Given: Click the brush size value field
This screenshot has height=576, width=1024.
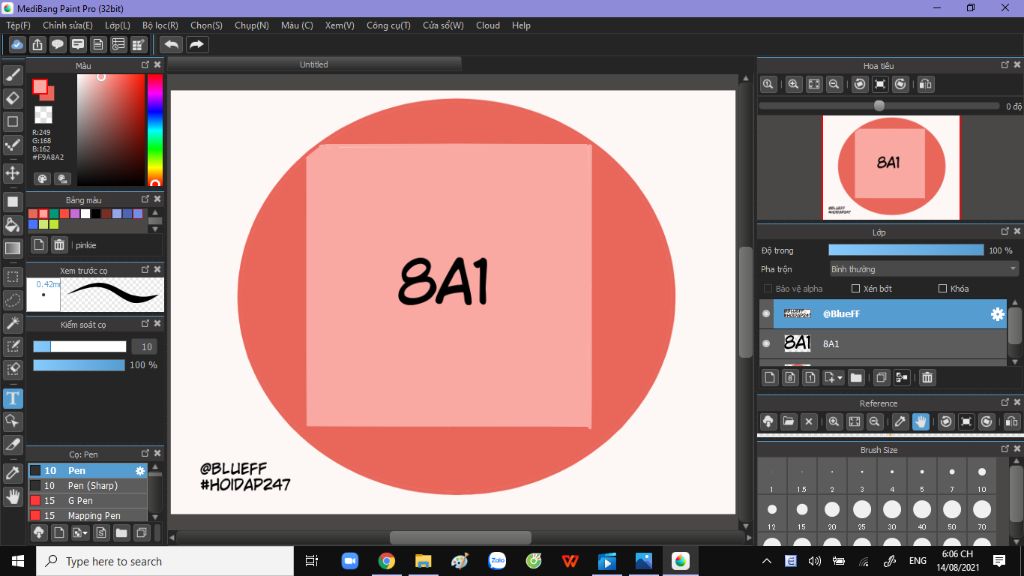Looking at the screenshot, I should (146, 347).
